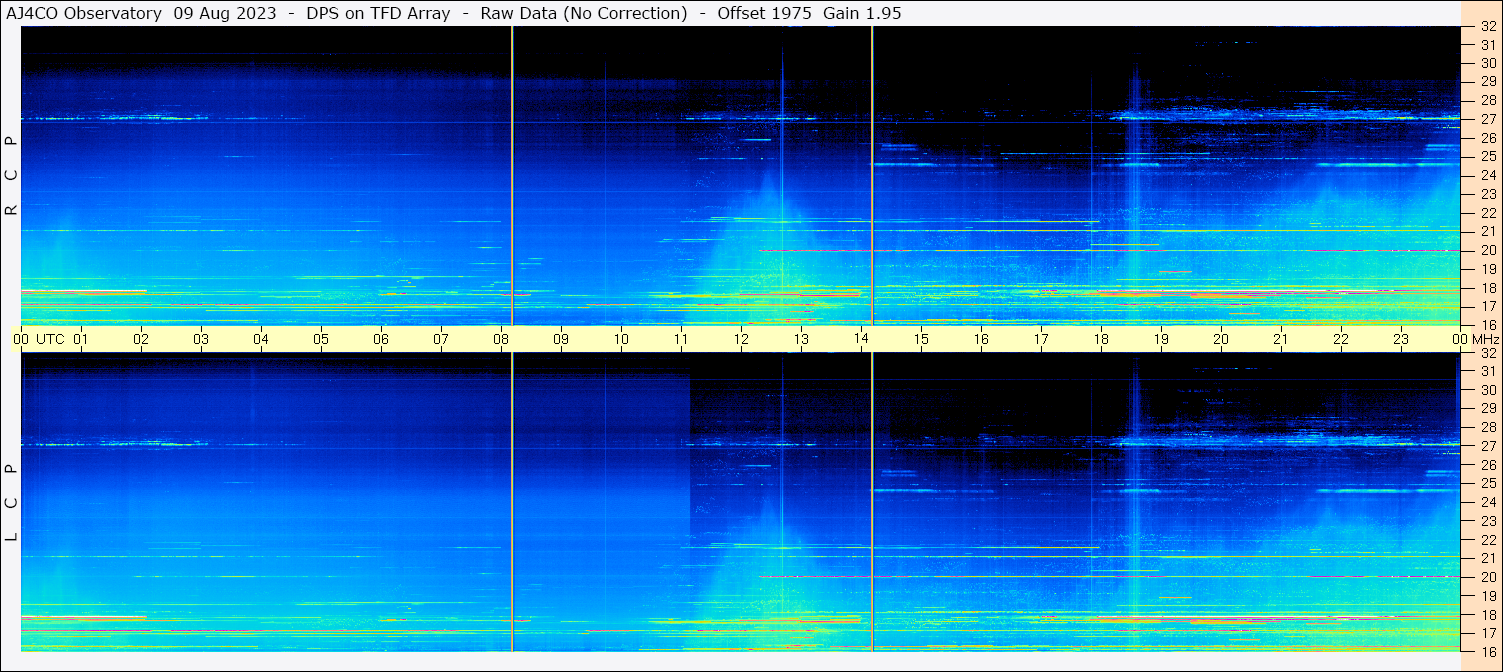This screenshot has height=672, width=1503.
Task: Click hour label '09' on time axis
Action: [x=561, y=339]
